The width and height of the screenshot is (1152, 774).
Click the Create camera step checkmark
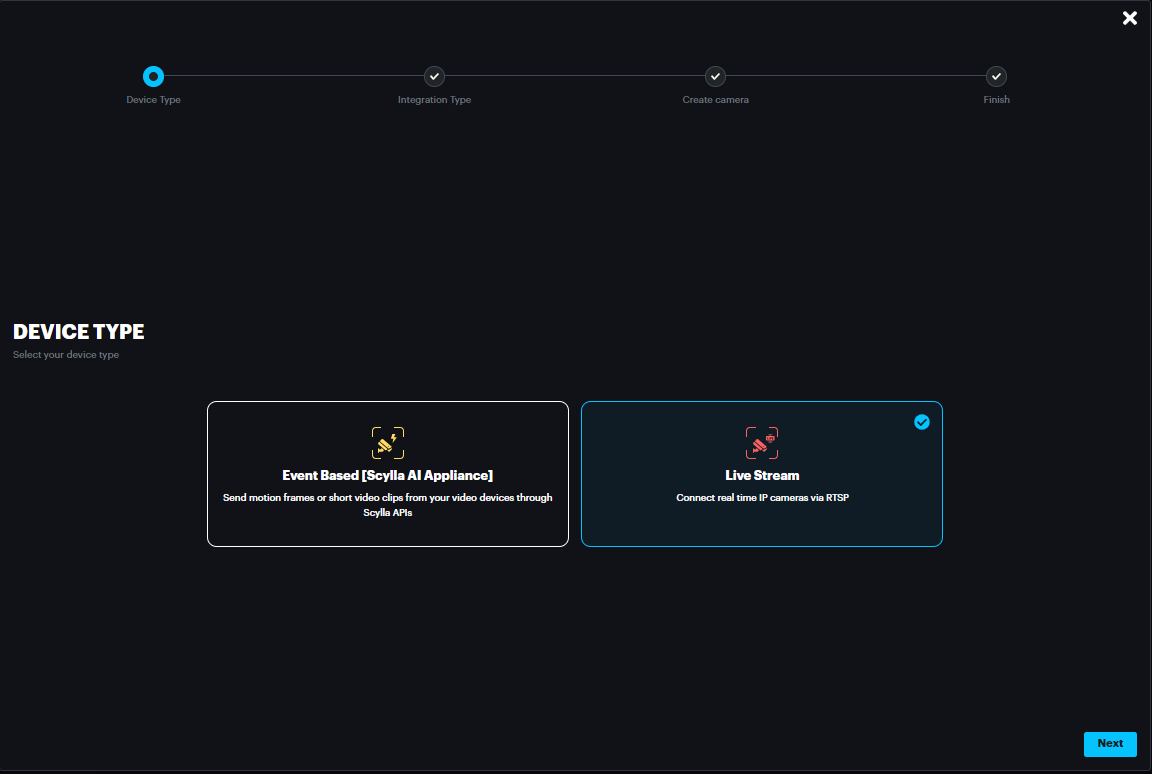[715, 76]
